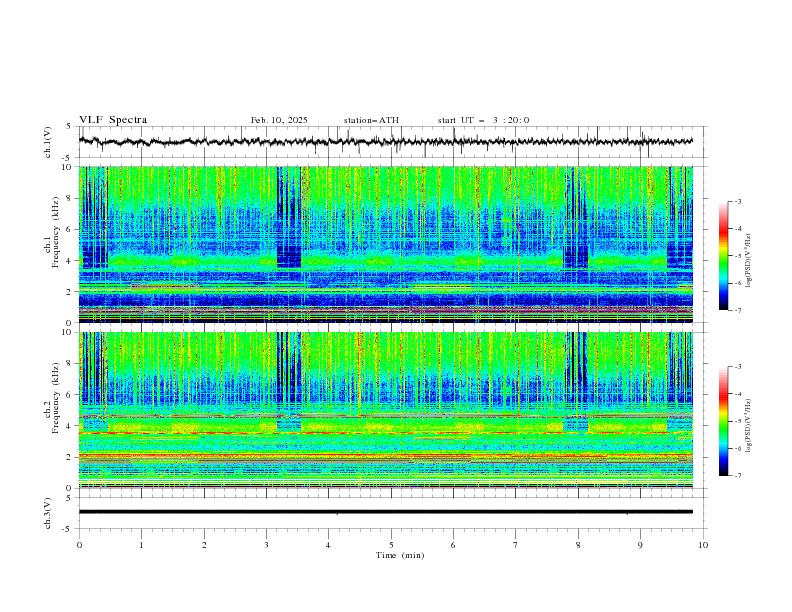Click the ch.3 flat waveform trace
This screenshot has width=792, height=612.
point(386,512)
